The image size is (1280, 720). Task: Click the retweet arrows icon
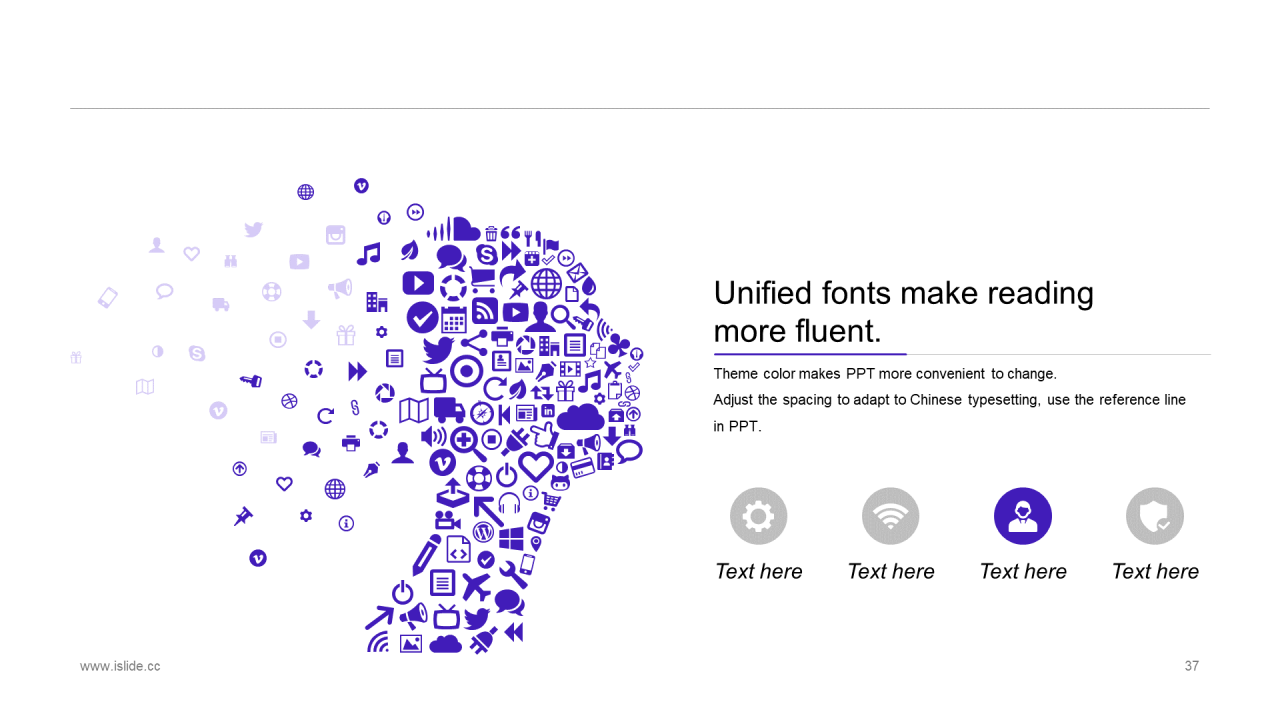tap(542, 393)
